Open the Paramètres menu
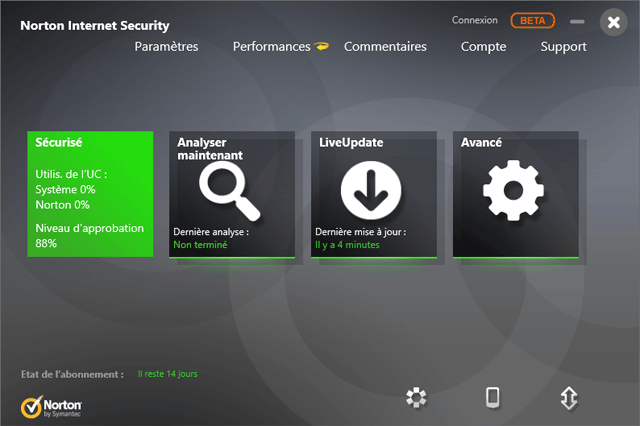 tap(166, 47)
